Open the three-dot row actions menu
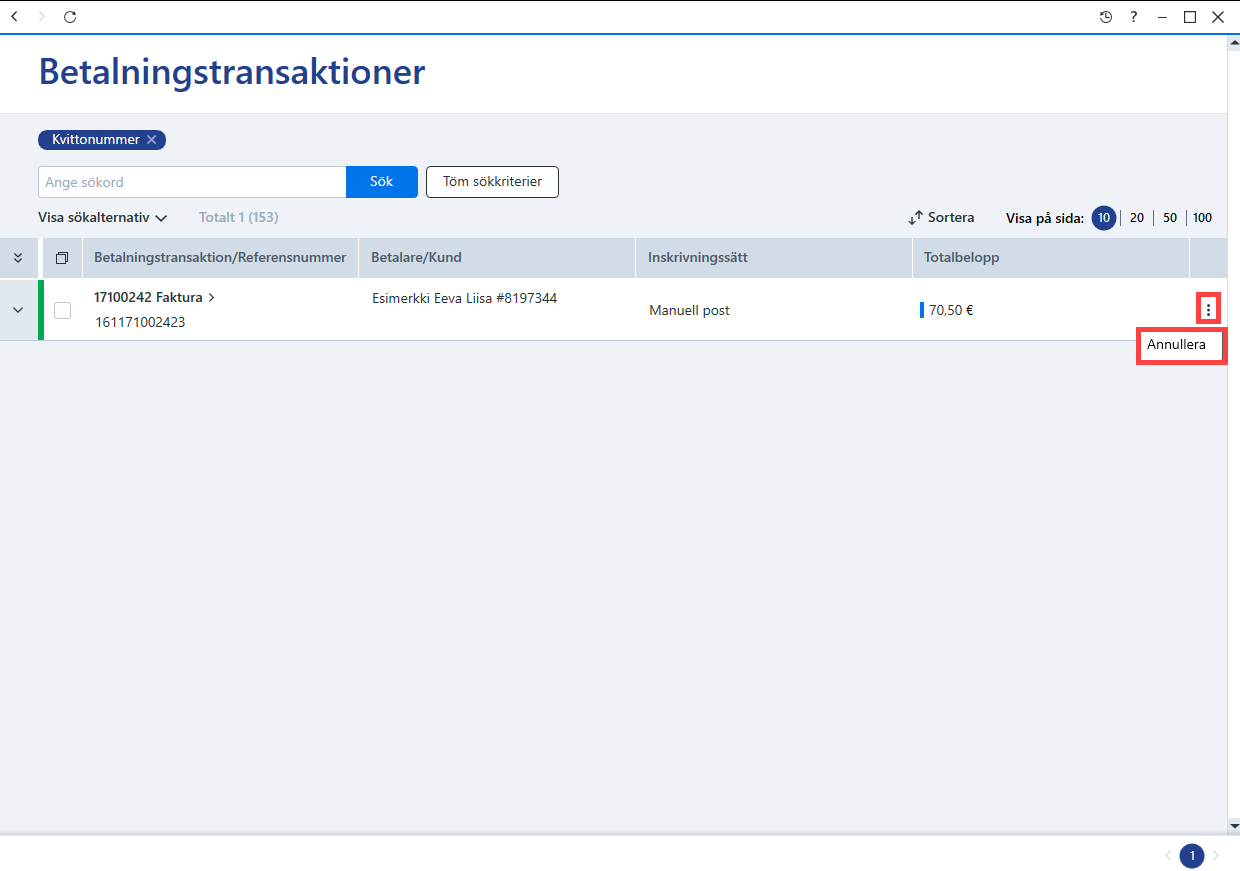This screenshot has width=1240, height=871. [x=1208, y=310]
